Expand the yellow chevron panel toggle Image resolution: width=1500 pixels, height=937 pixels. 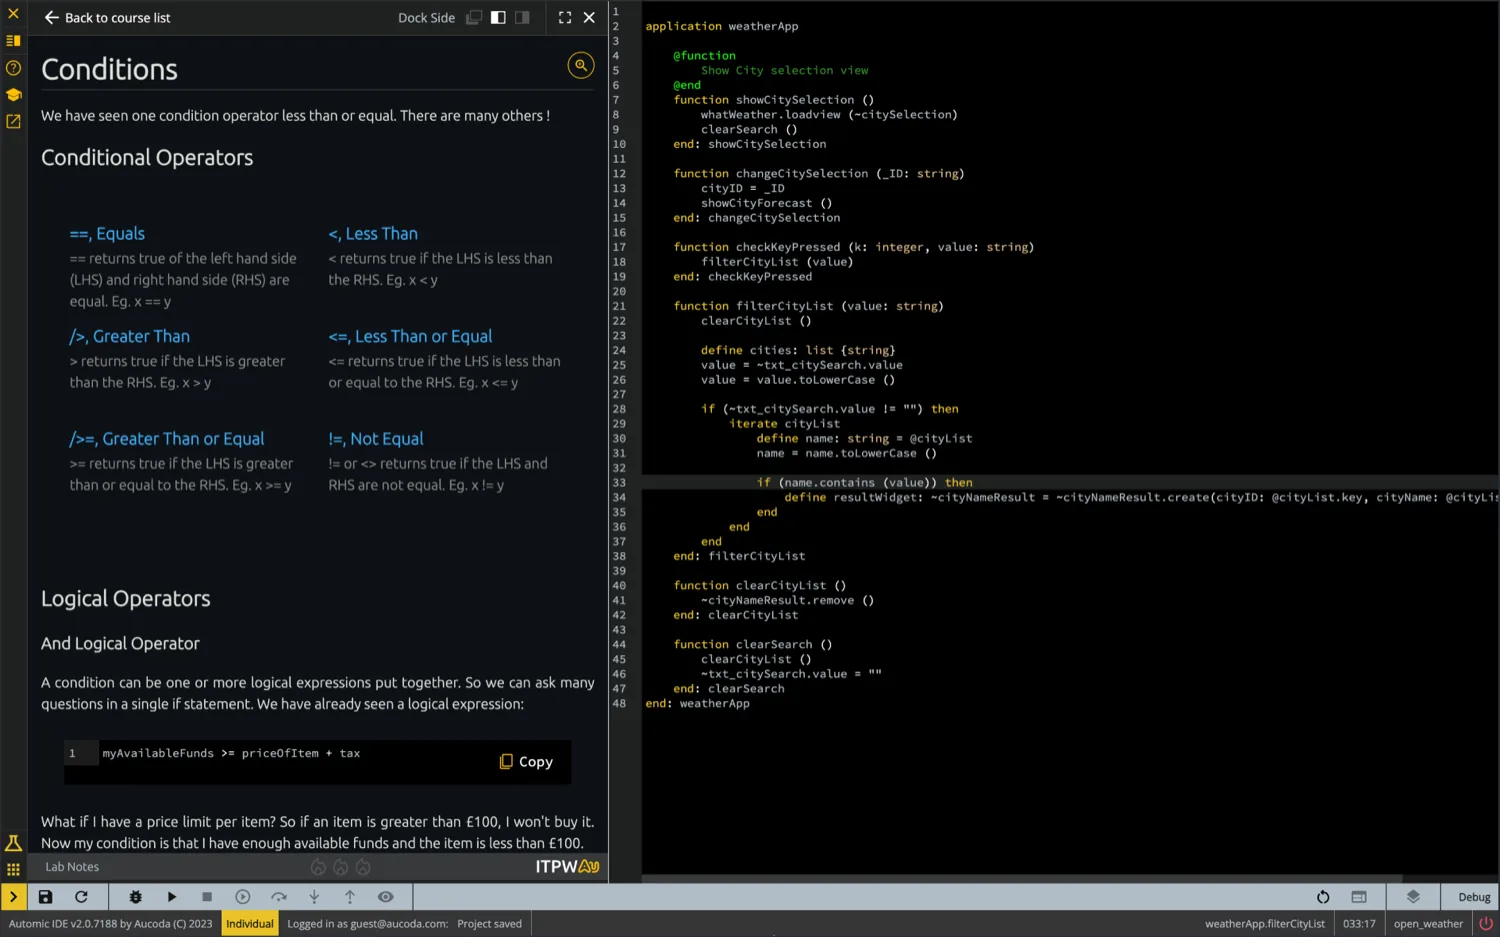[13, 897]
